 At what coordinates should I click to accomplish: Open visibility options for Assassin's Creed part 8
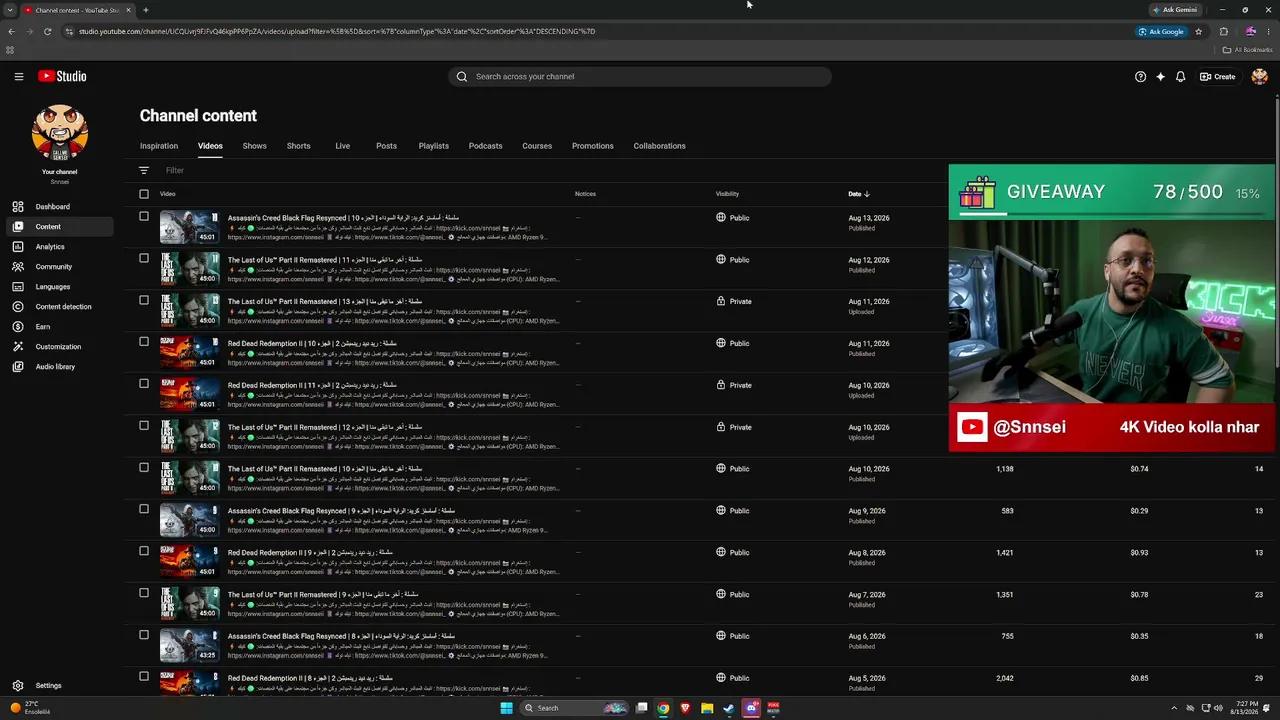733,637
